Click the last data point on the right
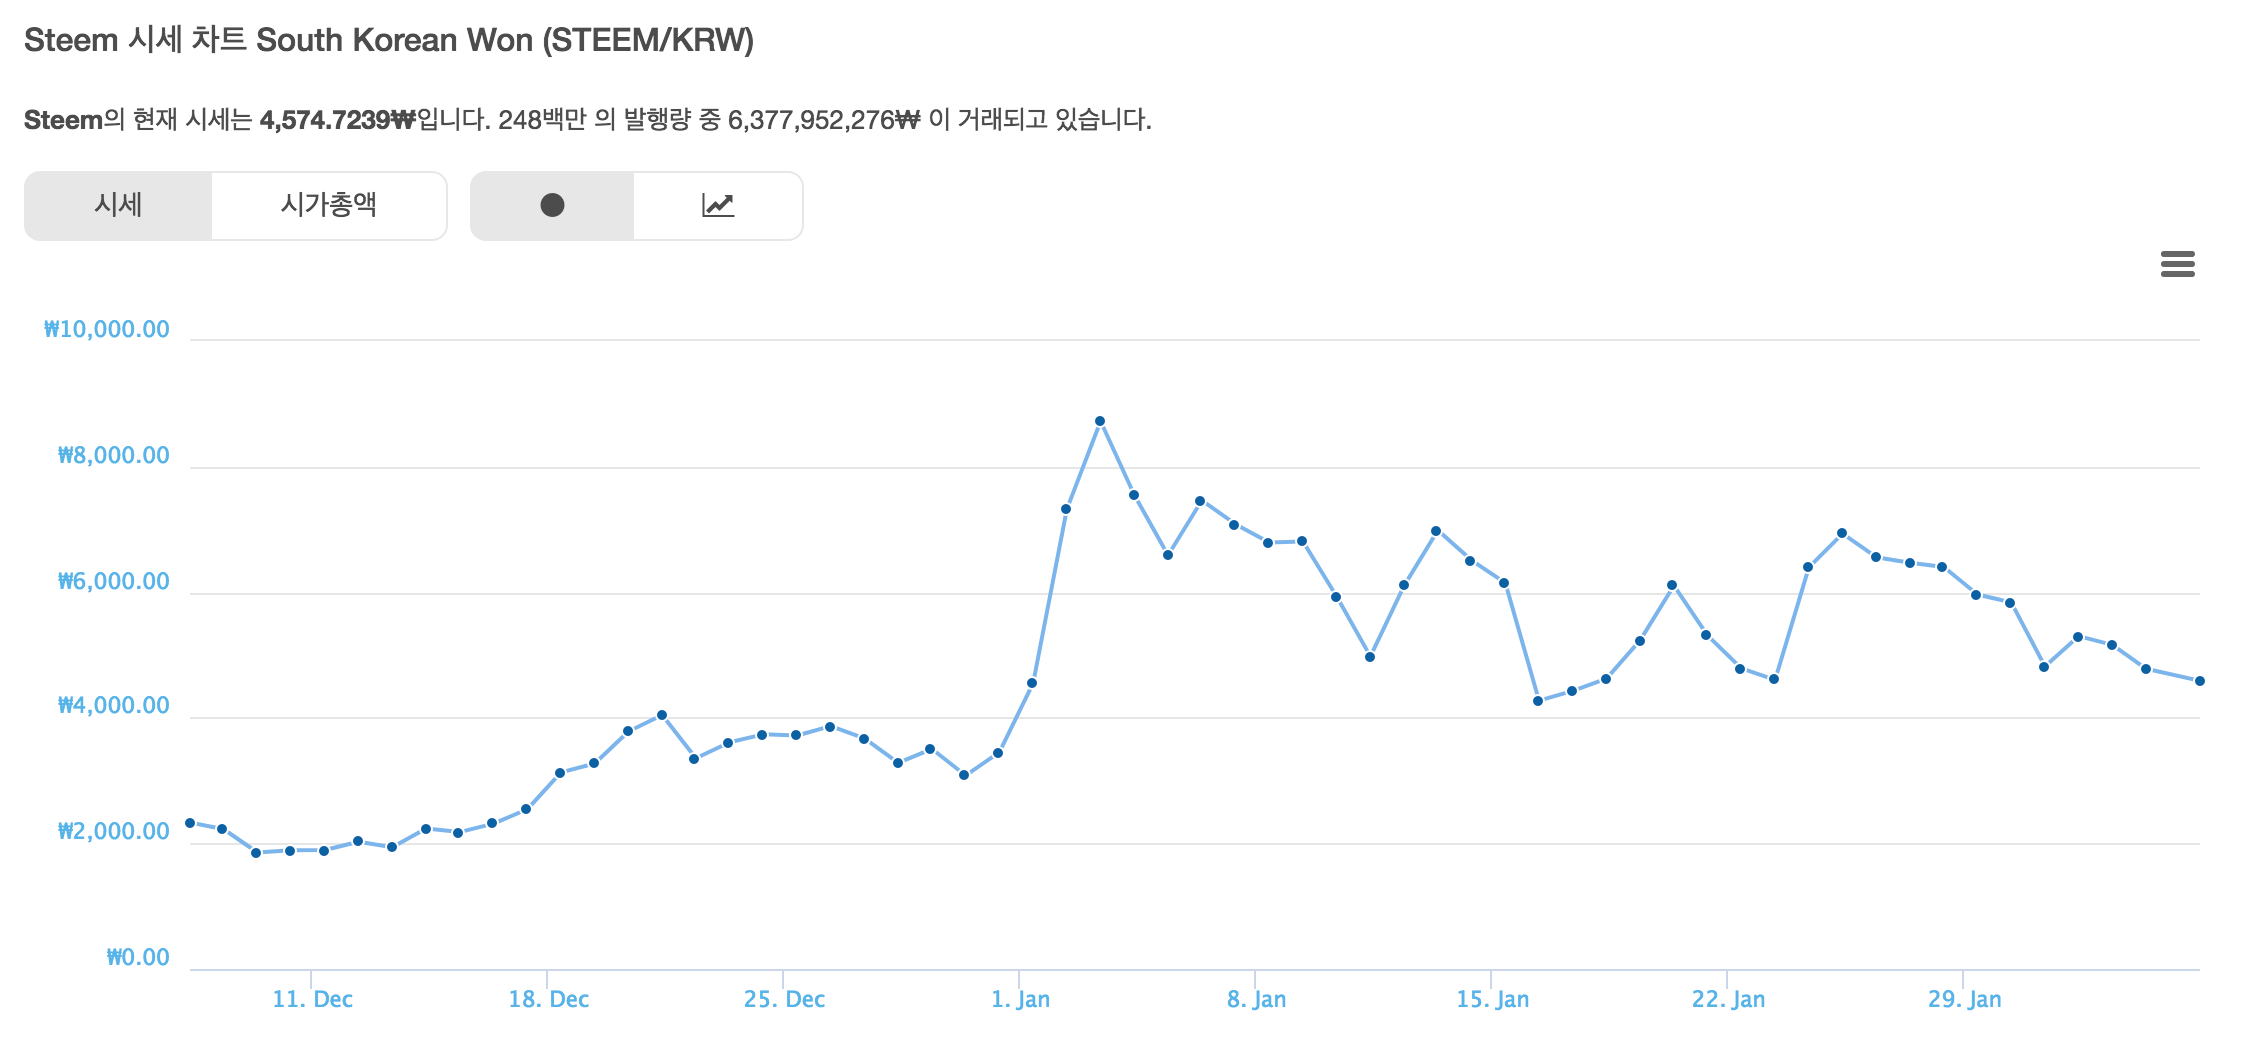 [x=2200, y=681]
